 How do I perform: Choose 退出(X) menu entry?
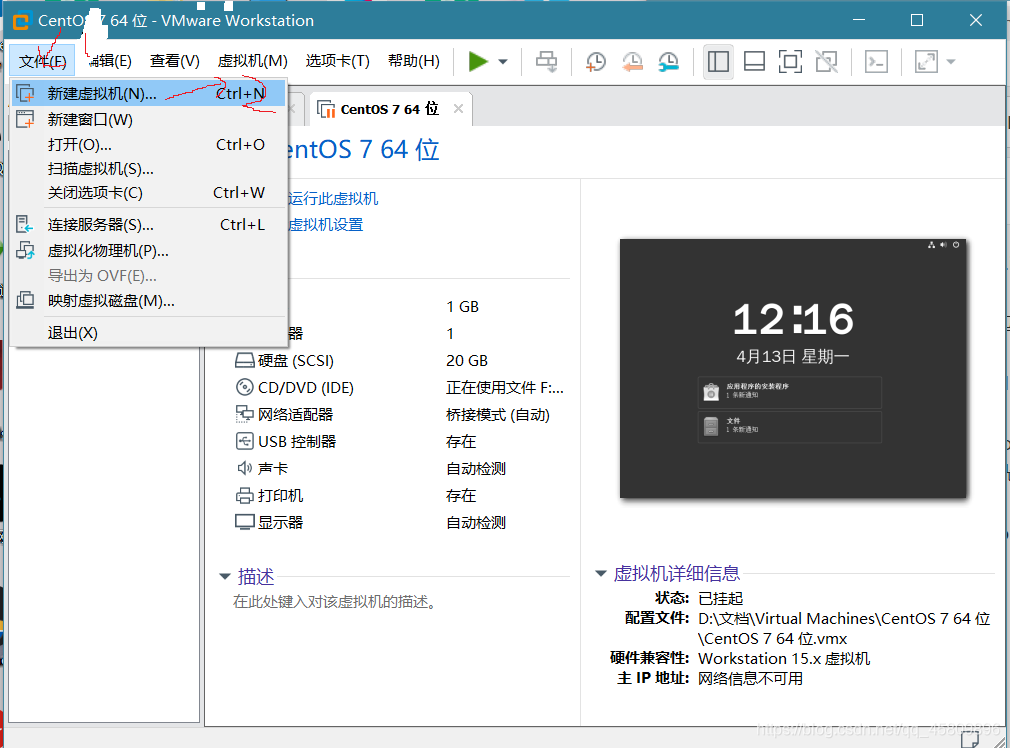[149, 333]
